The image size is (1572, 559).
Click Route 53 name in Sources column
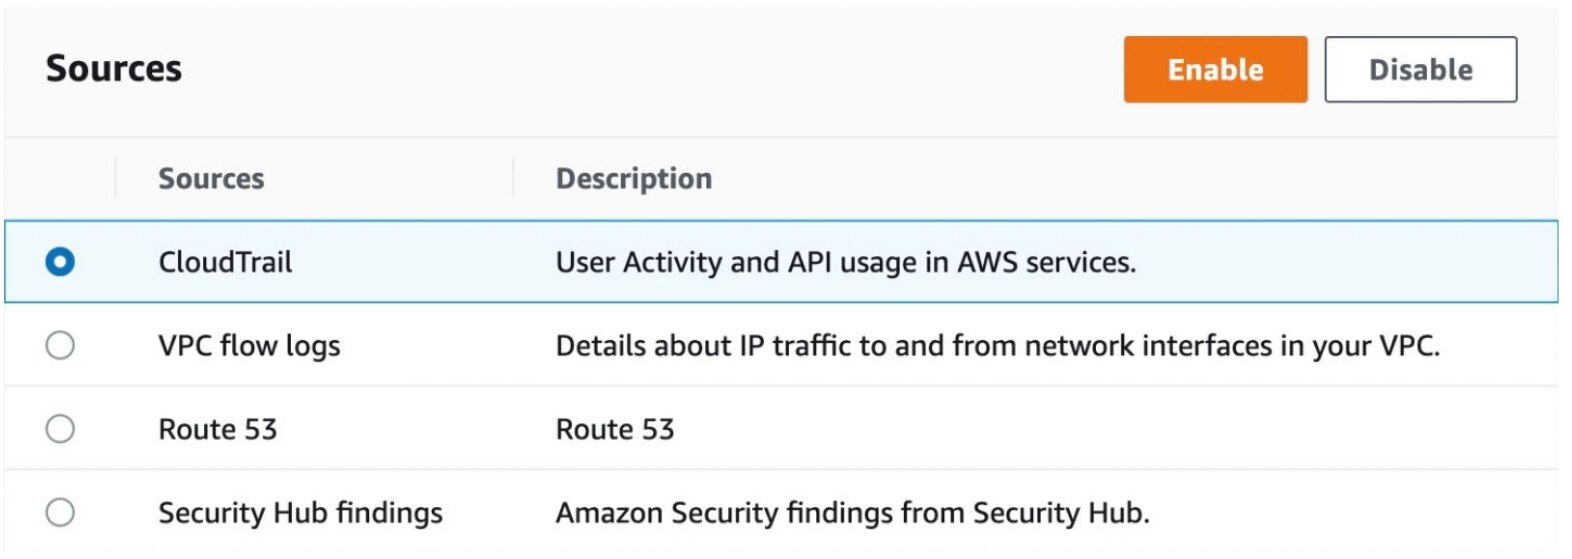[217, 429]
